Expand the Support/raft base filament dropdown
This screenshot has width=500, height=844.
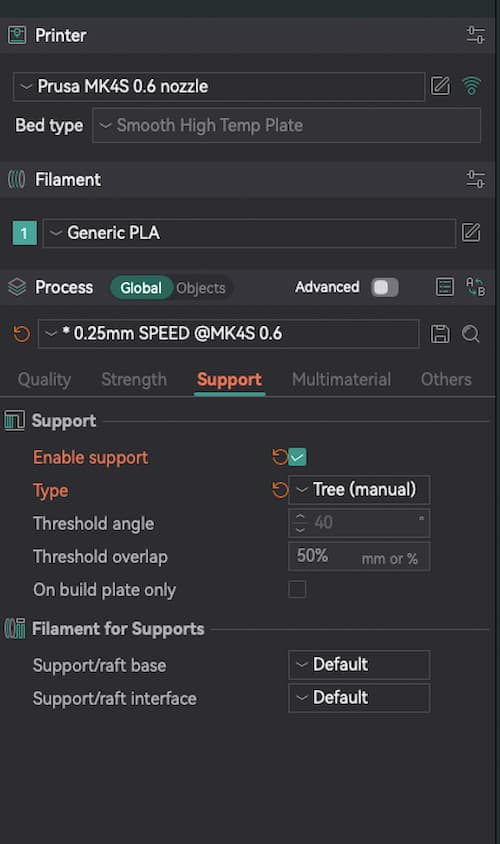(x=359, y=665)
